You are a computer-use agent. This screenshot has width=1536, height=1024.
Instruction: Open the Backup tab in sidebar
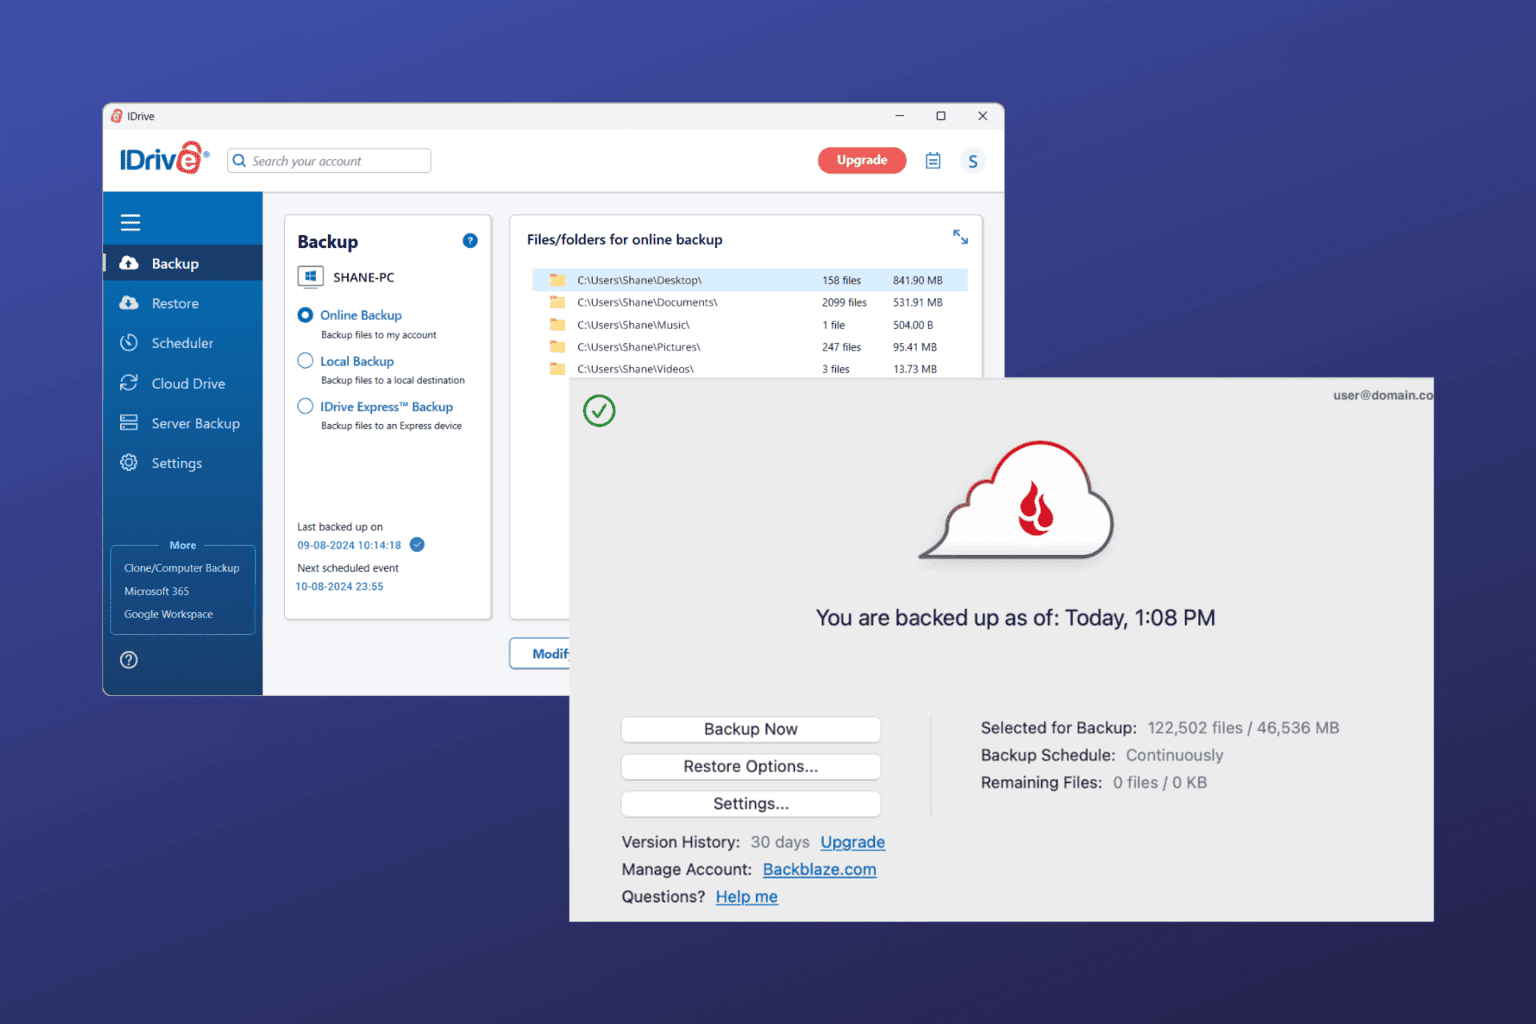(x=183, y=263)
